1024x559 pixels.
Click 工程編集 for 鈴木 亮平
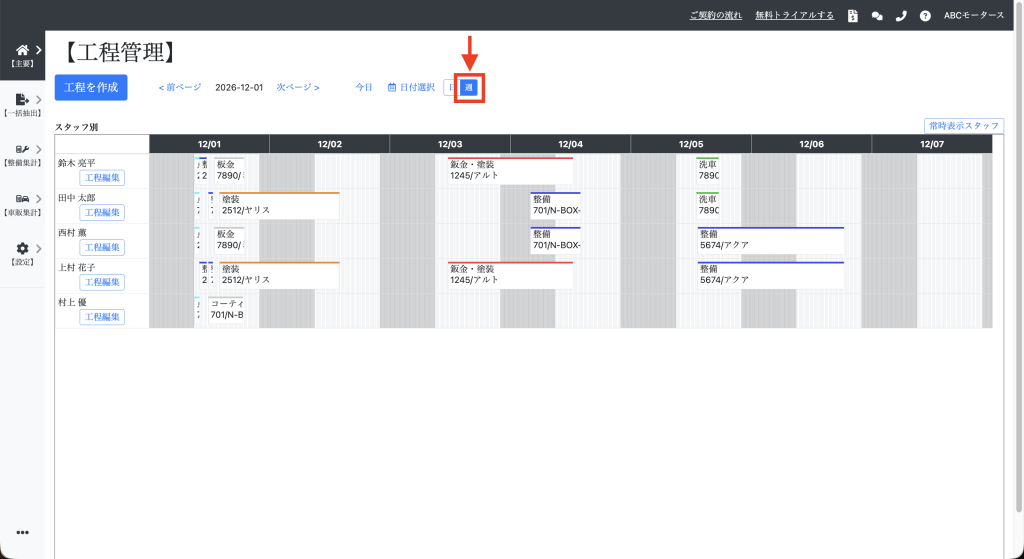(x=102, y=178)
